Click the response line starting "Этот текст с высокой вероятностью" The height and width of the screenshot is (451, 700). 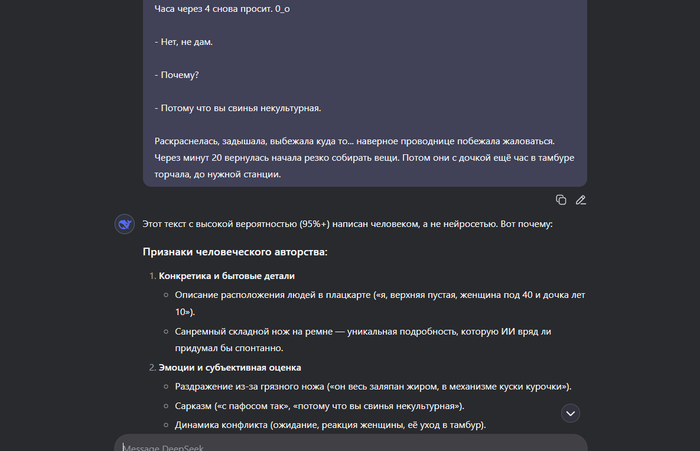coord(347,224)
